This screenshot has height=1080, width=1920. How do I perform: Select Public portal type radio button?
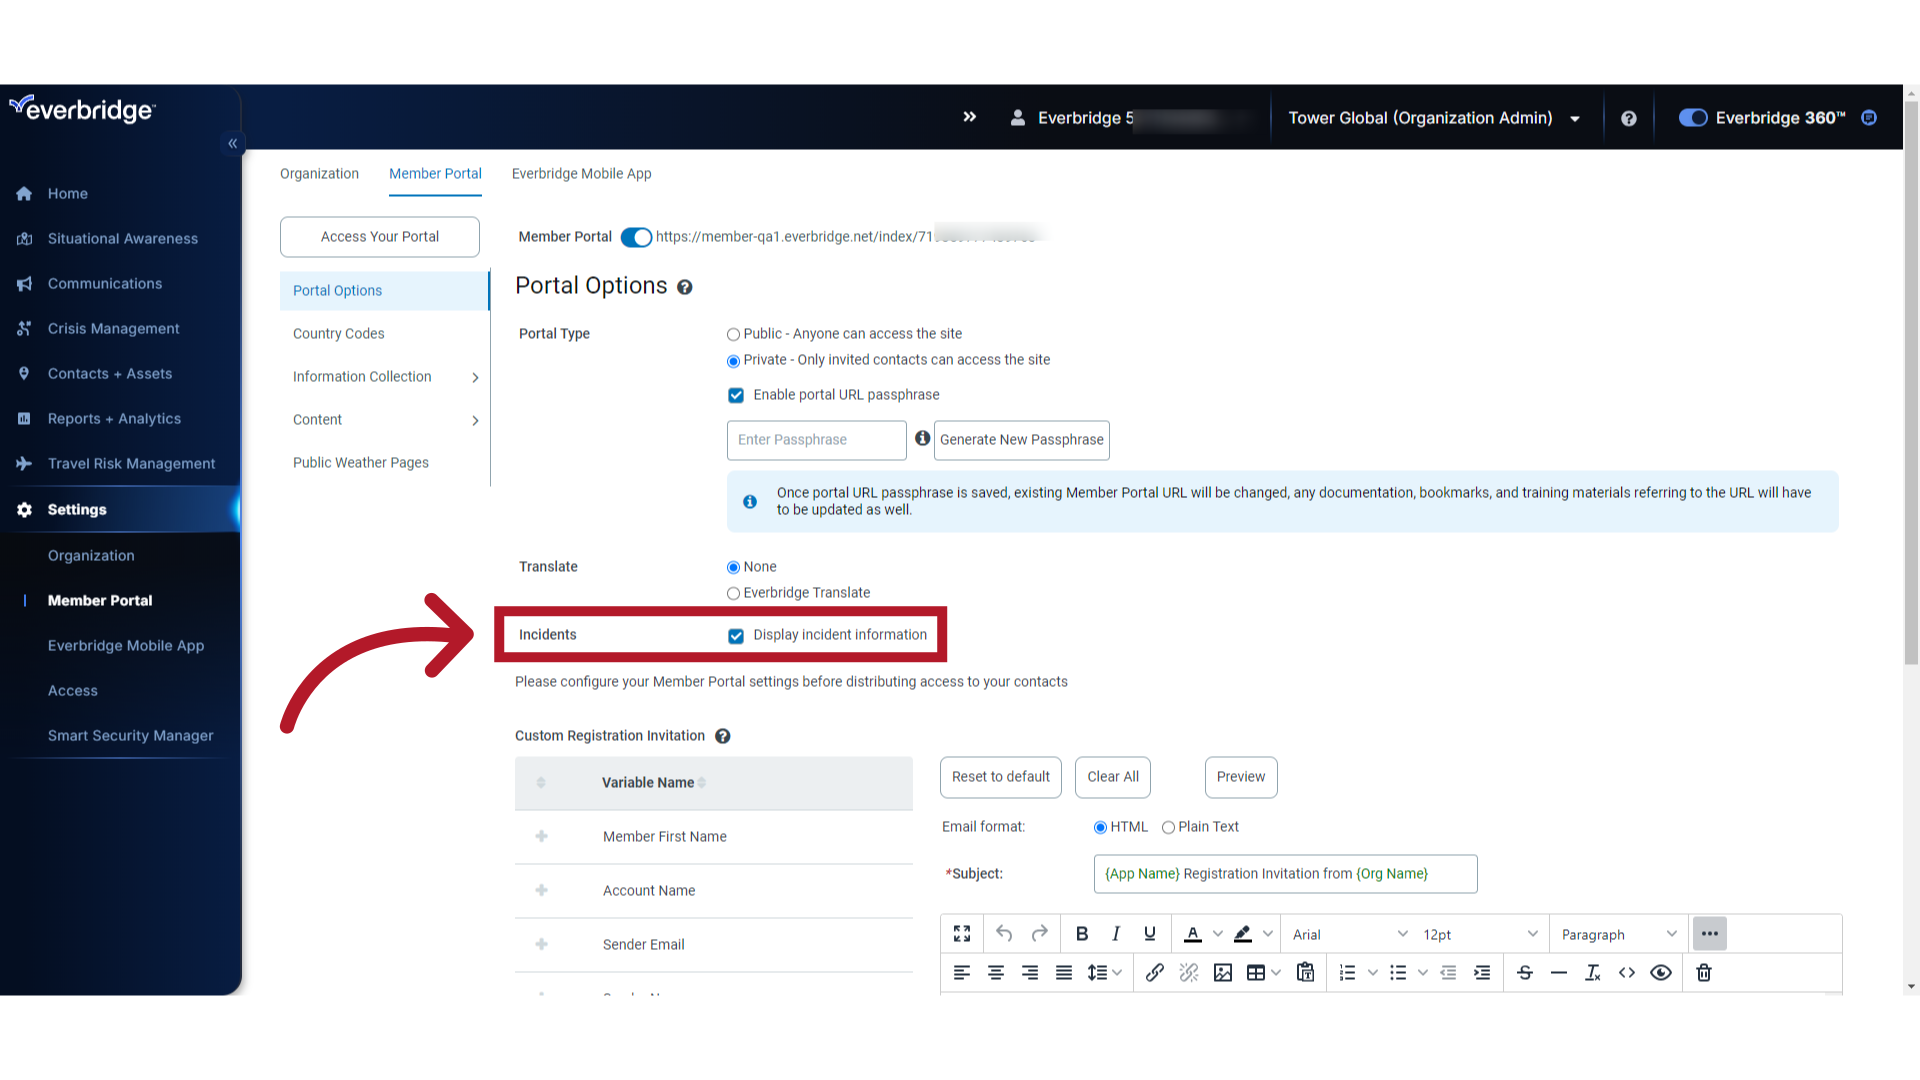click(x=733, y=334)
